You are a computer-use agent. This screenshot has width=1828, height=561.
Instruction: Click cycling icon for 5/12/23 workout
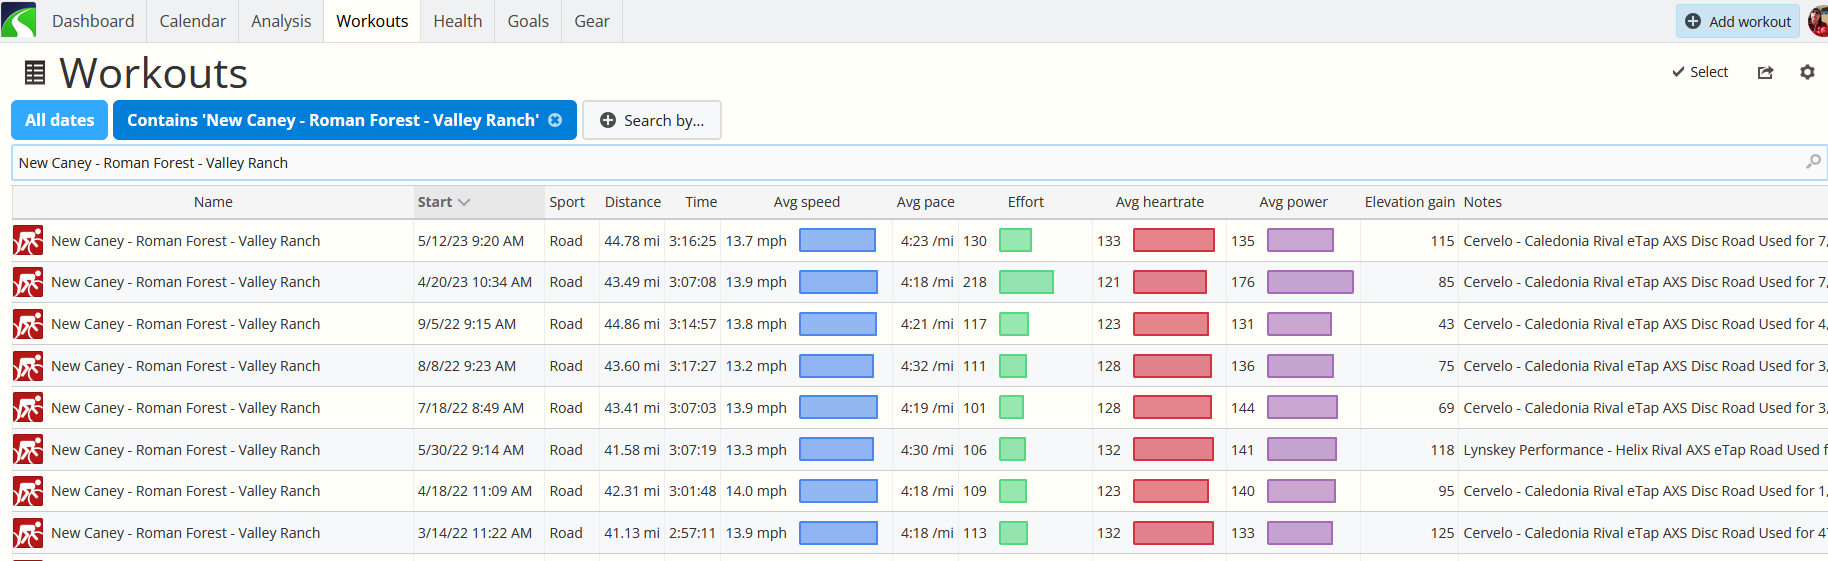click(28, 241)
